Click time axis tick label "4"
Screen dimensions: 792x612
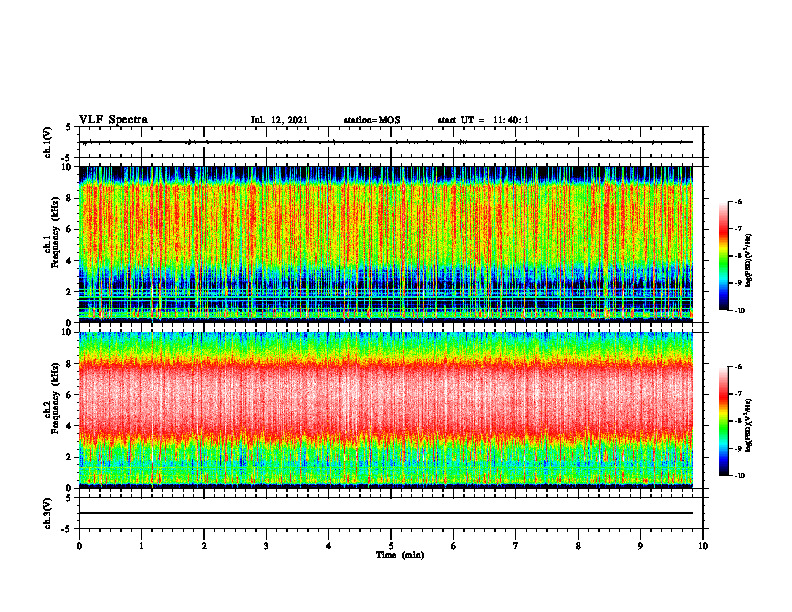329,546
